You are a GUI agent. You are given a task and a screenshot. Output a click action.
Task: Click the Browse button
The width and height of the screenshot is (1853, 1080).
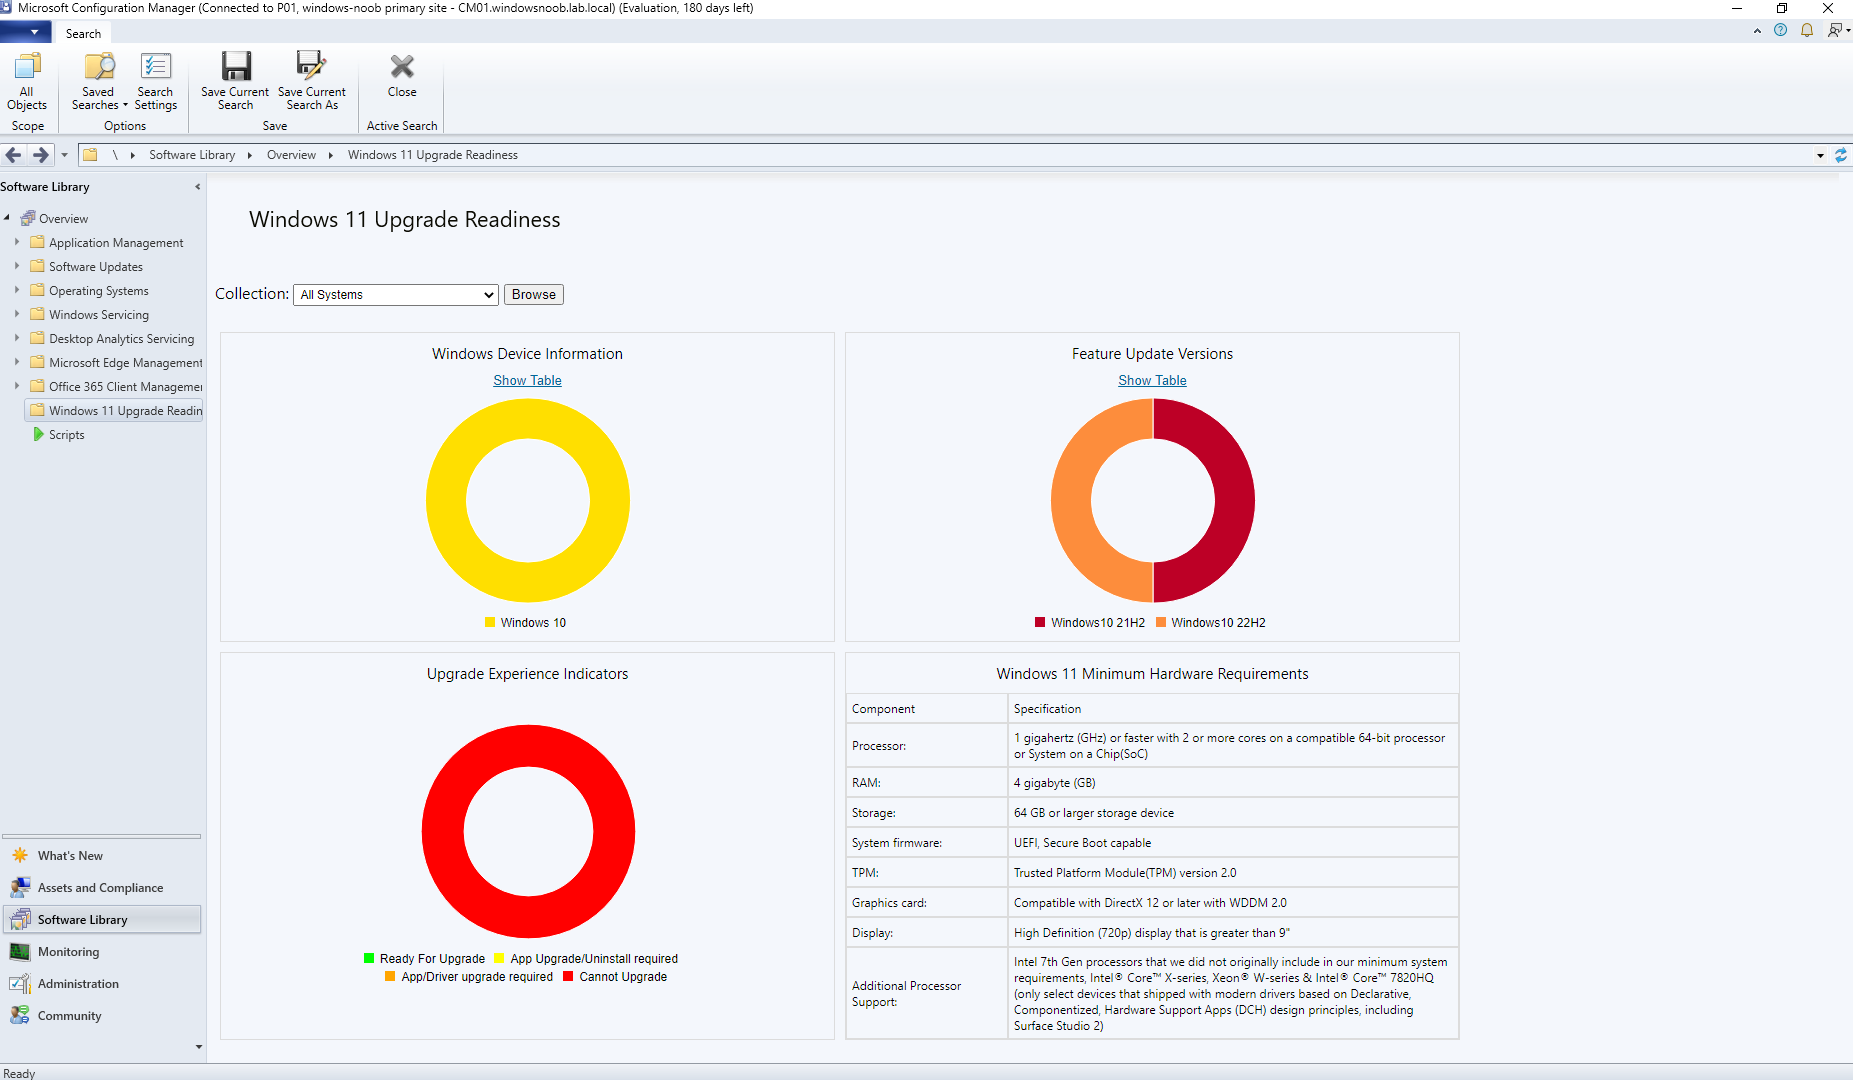534,295
